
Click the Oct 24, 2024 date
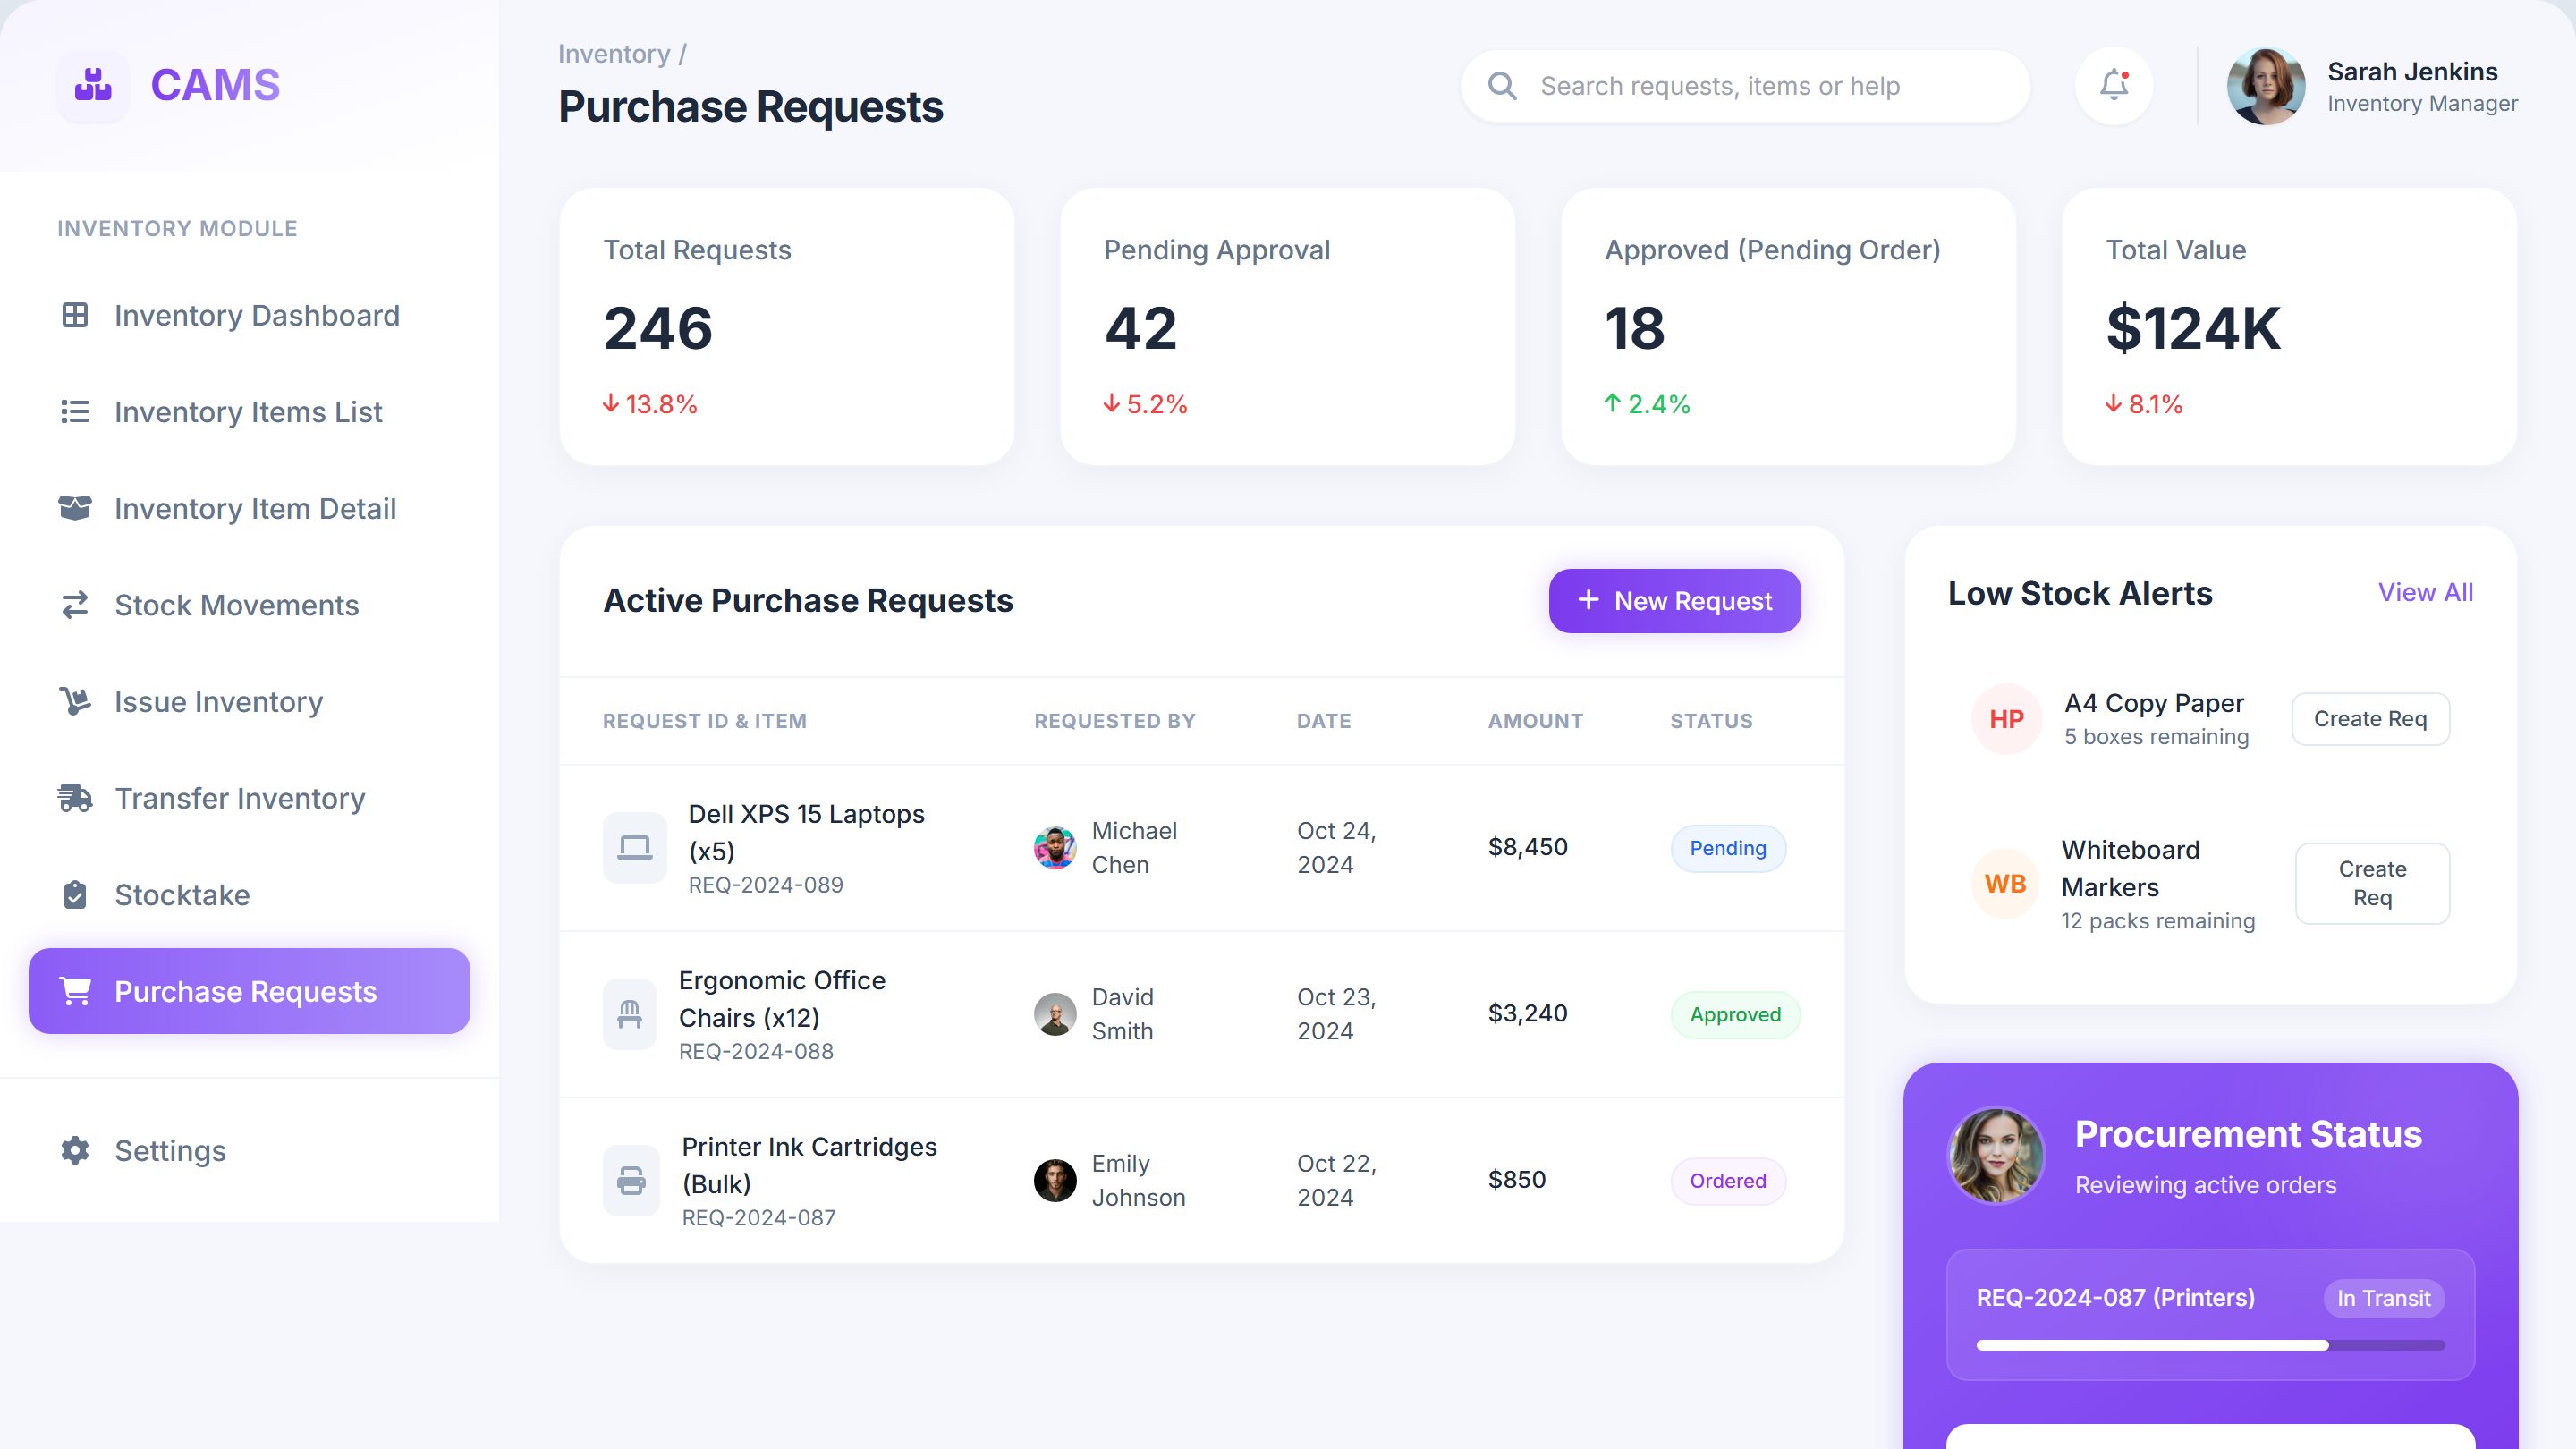point(1336,847)
